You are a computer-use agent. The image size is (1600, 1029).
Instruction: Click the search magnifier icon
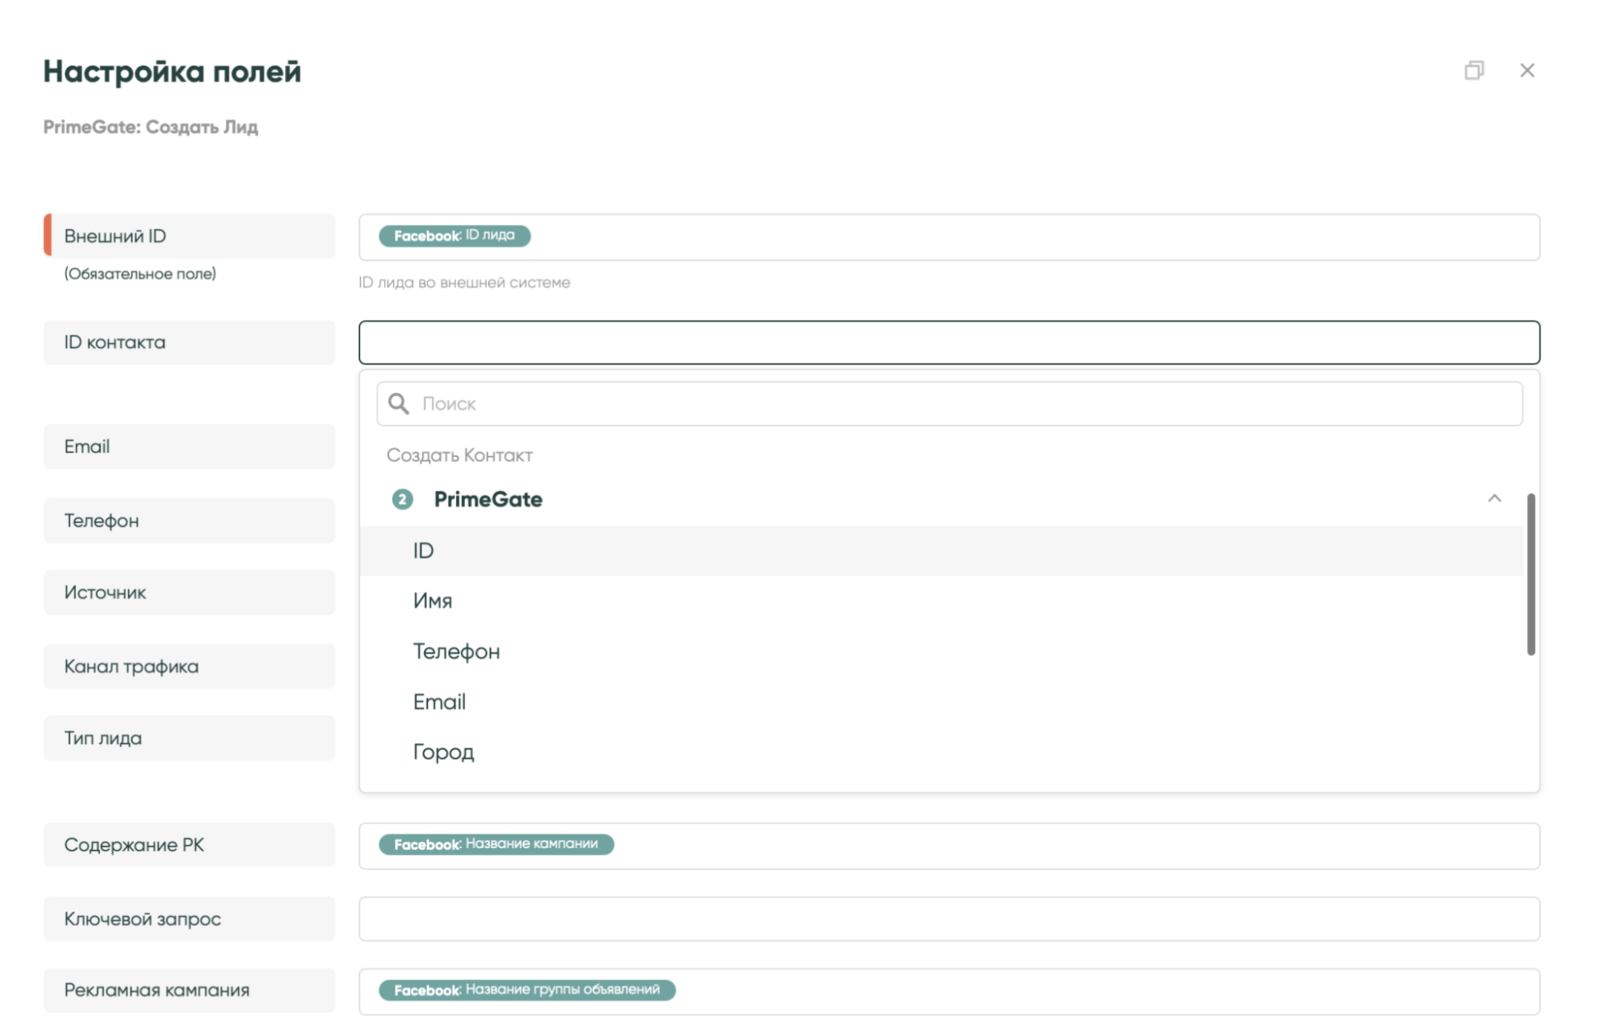(x=399, y=403)
